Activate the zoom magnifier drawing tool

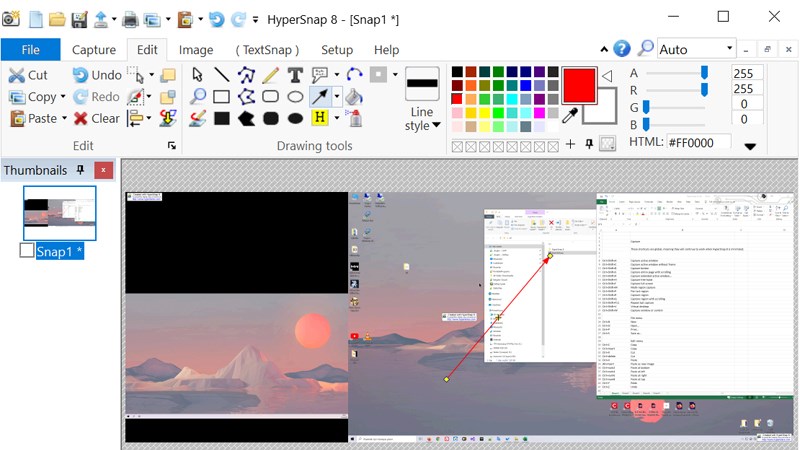pyautogui.click(x=197, y=96)
